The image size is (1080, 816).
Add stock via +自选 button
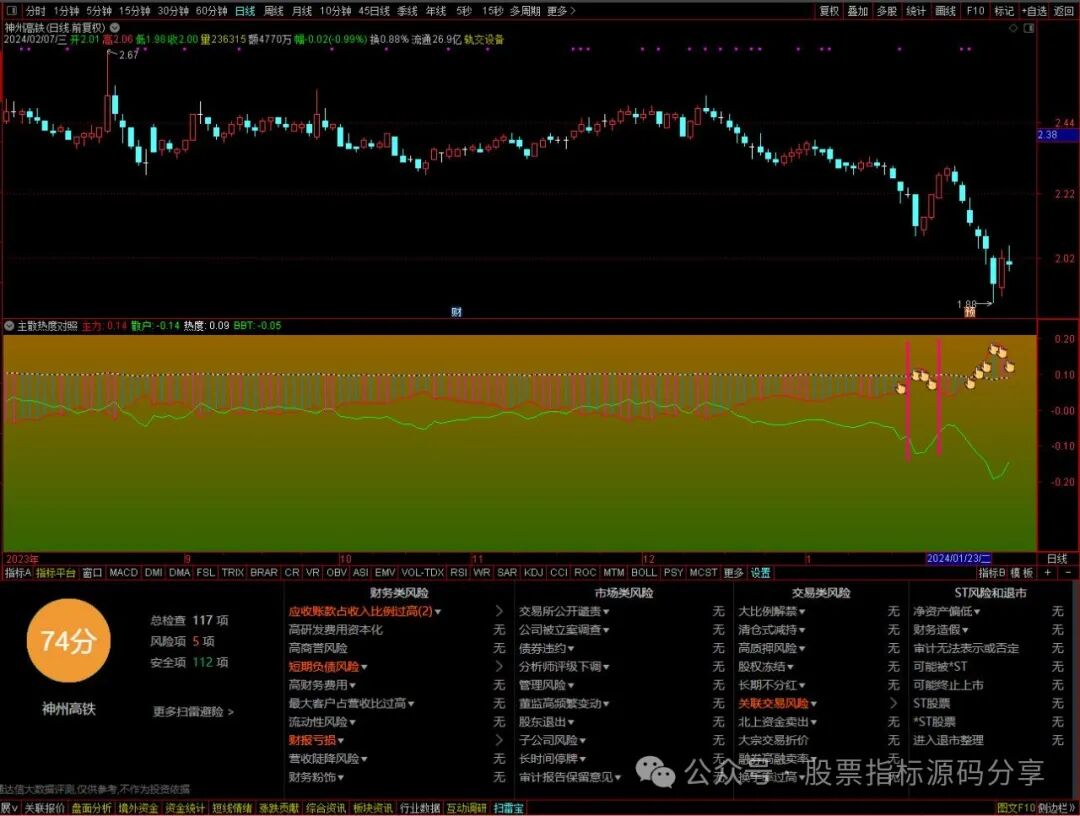[x=1034, y=11]
